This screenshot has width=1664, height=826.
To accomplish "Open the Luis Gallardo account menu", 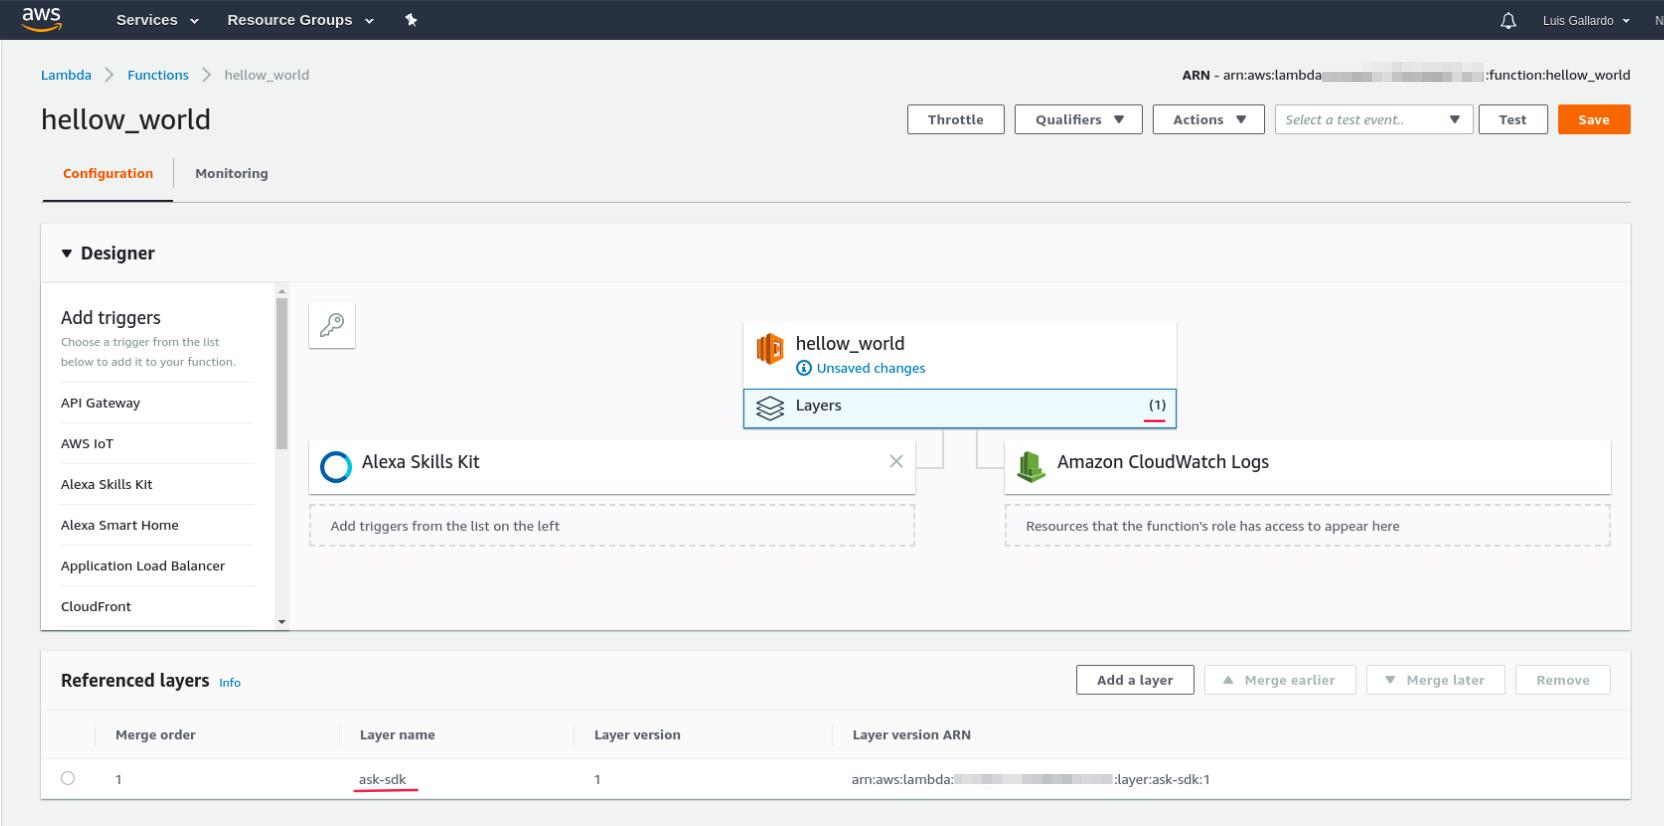I will point(1586,20).
